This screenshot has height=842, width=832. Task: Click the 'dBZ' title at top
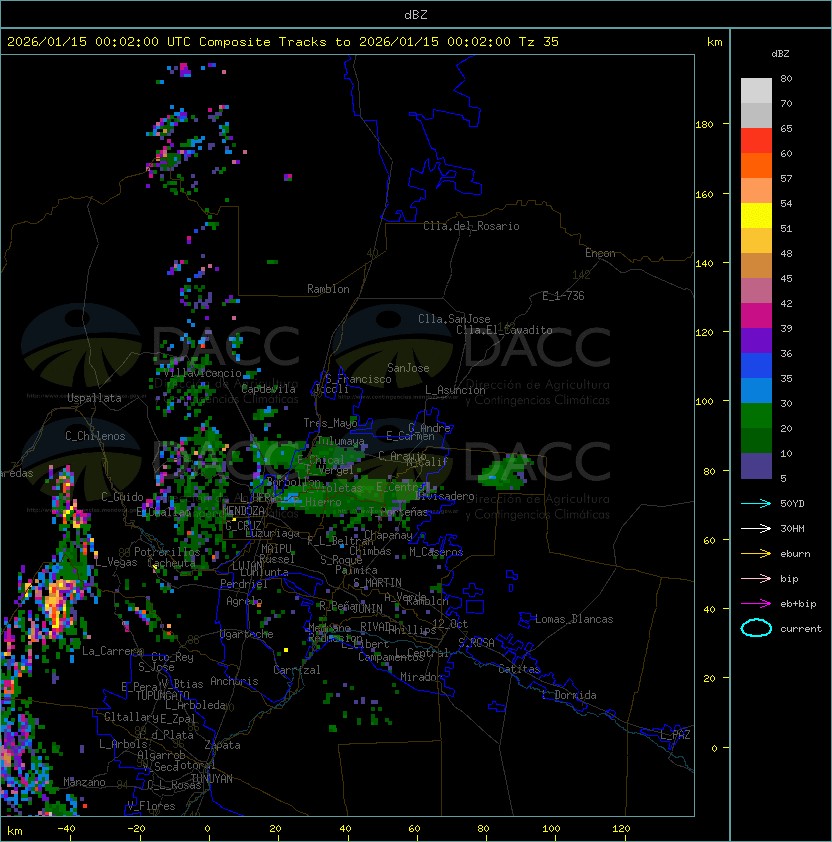tap(416, 14)
